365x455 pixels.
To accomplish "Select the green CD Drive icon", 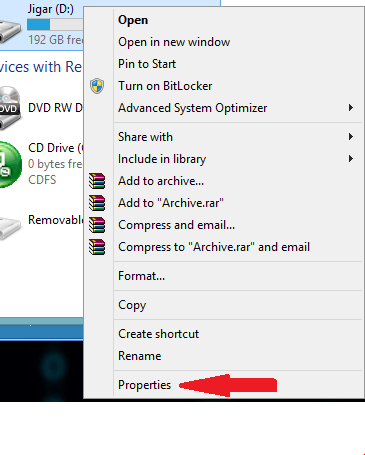I will tap(10, 164).
